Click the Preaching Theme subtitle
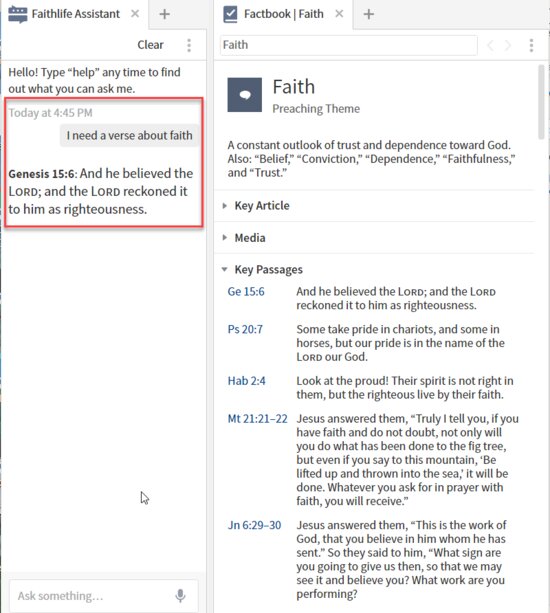Image resolution: width=550 pixels, height=613 pixels. coord(316,109)
